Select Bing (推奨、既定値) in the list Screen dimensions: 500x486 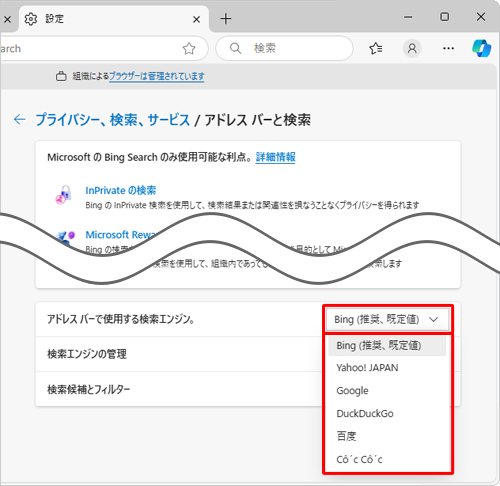pyautogui.click(x=387, y=346)
